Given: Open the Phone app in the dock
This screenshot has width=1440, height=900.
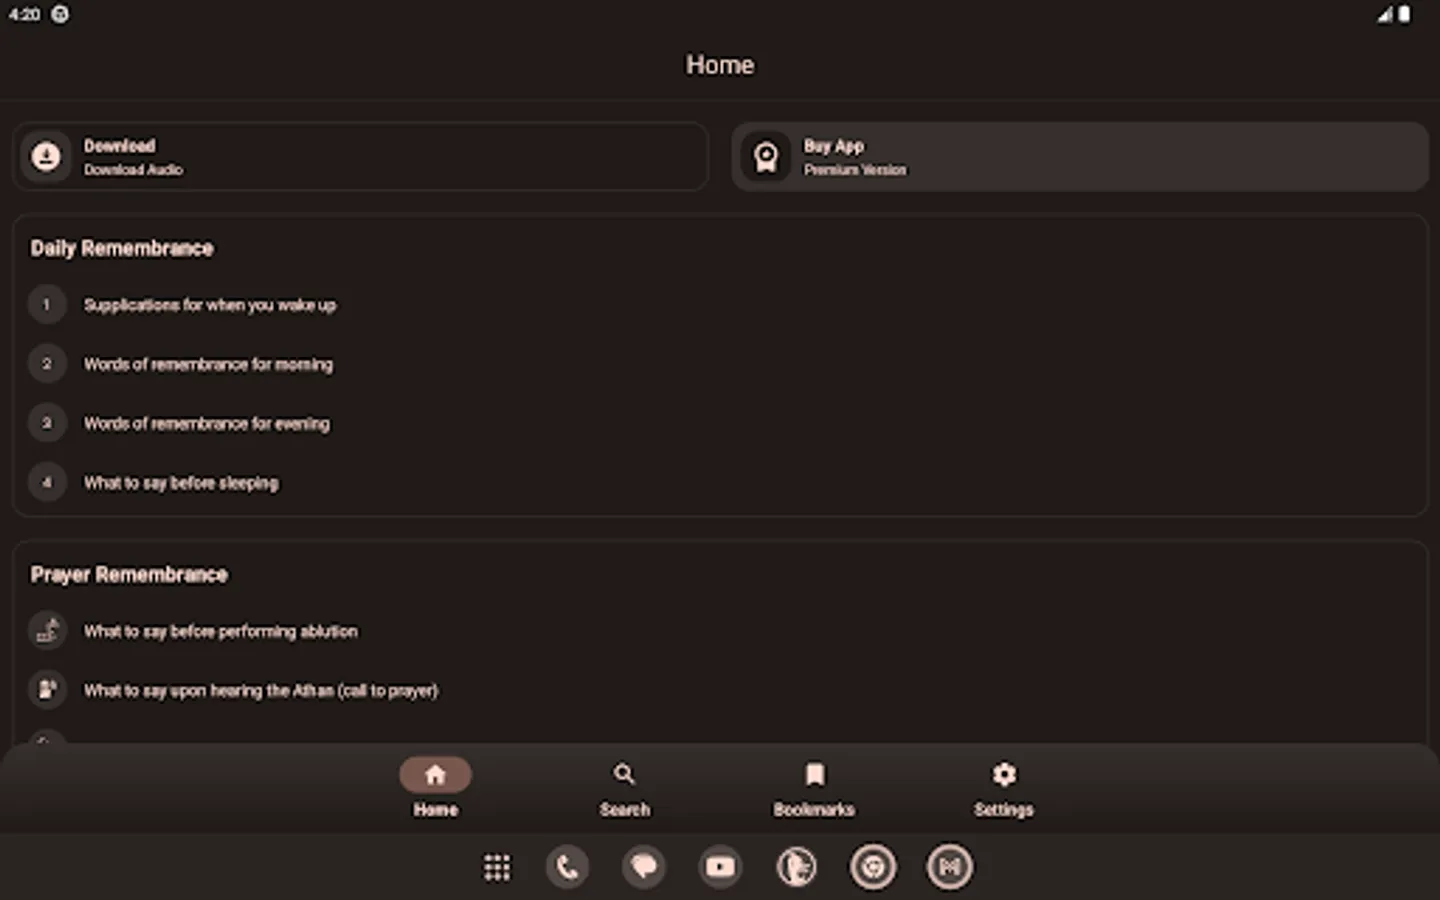Looking at the screenshot, I should coord(567,866).
